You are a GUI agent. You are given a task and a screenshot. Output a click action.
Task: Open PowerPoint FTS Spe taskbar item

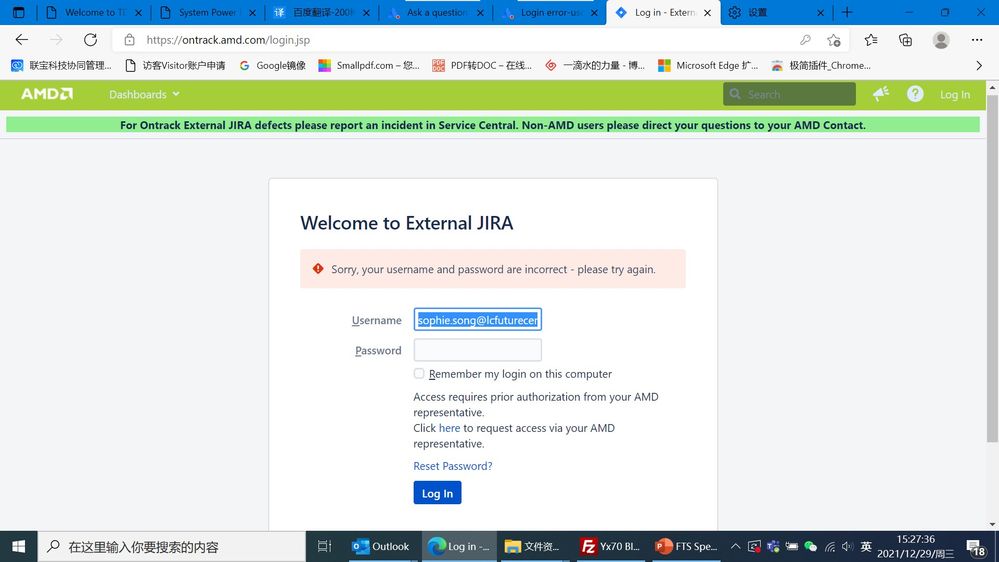pos(686,546)
